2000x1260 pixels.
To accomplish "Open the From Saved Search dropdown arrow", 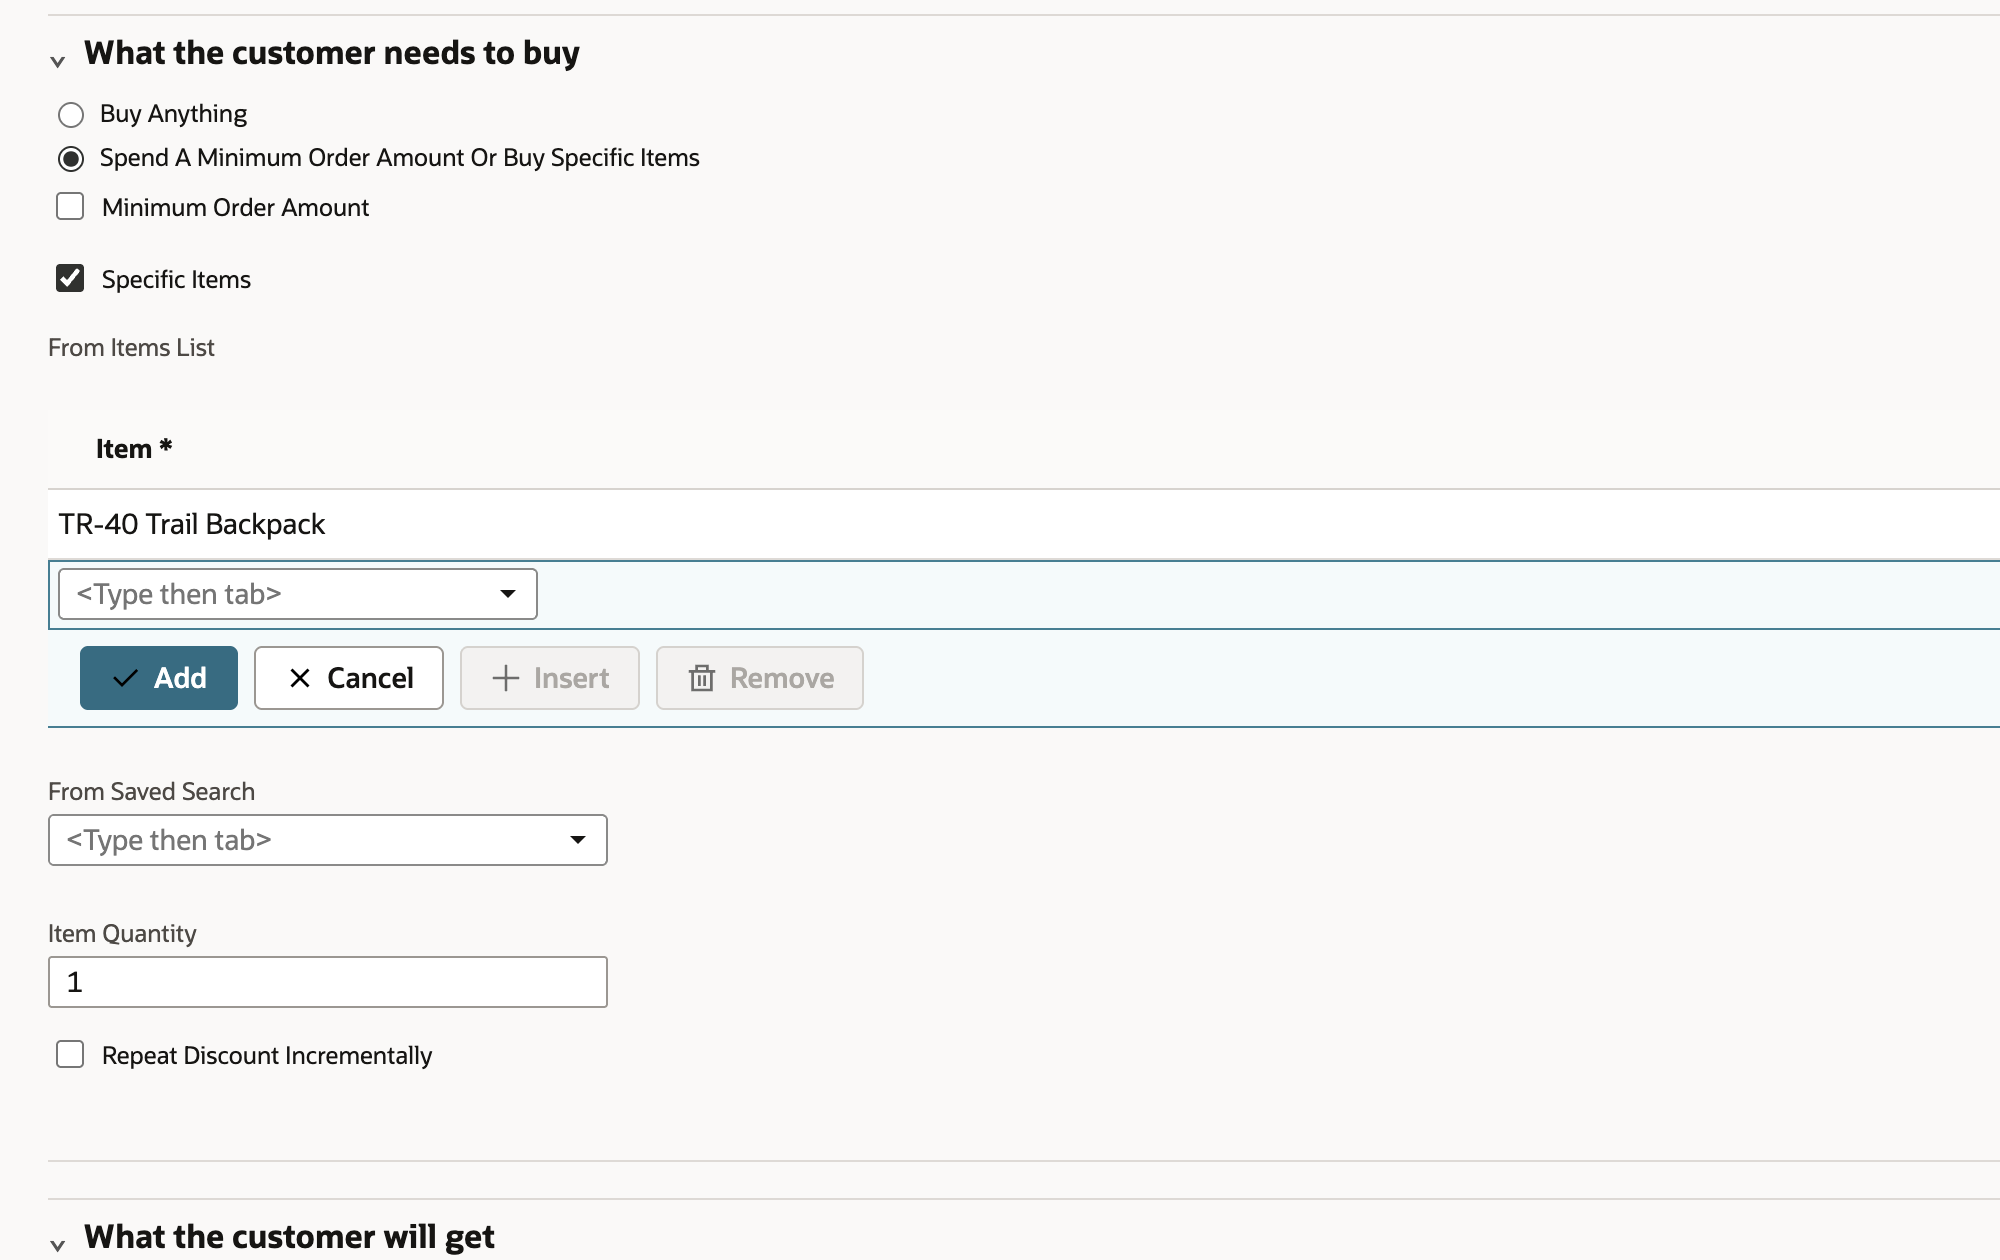I will 578,840.
